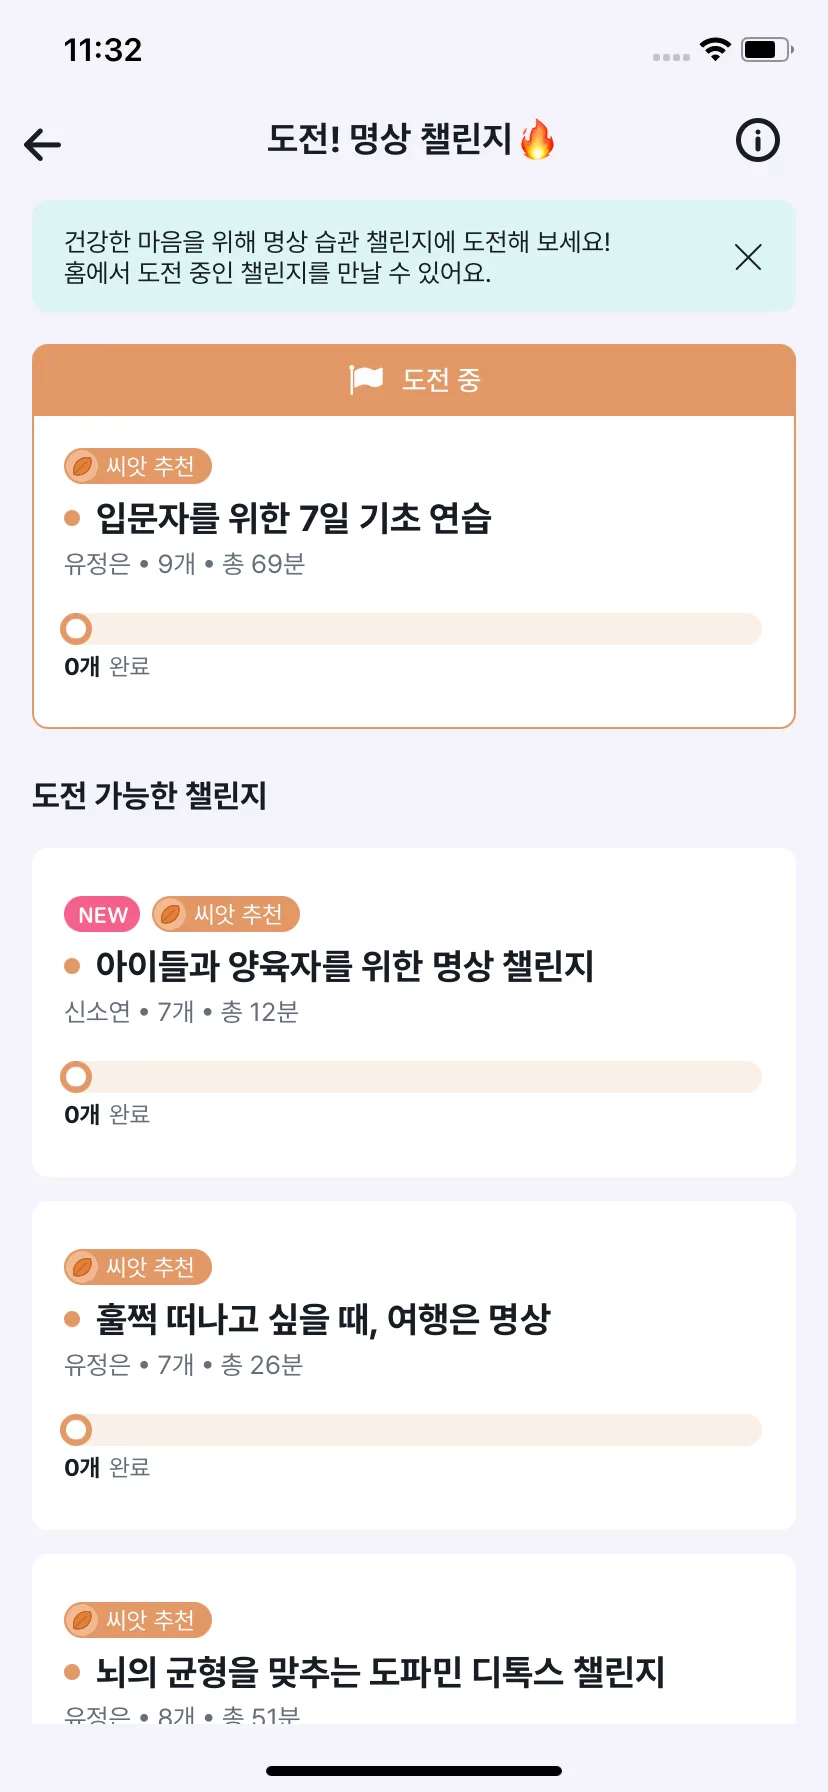Click progress bar of 여행은 명상 card
Viewport: 828px width, 1792px height.
tap(412, 1430)
